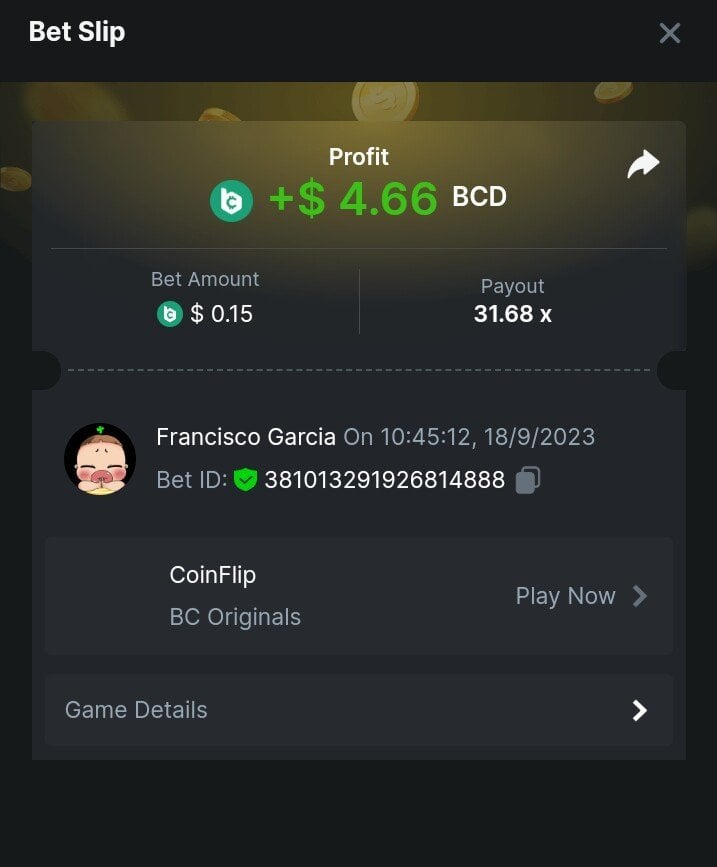717x867 pixels.
Task: Click the BC Originals label
Action: tap(235, 617)
